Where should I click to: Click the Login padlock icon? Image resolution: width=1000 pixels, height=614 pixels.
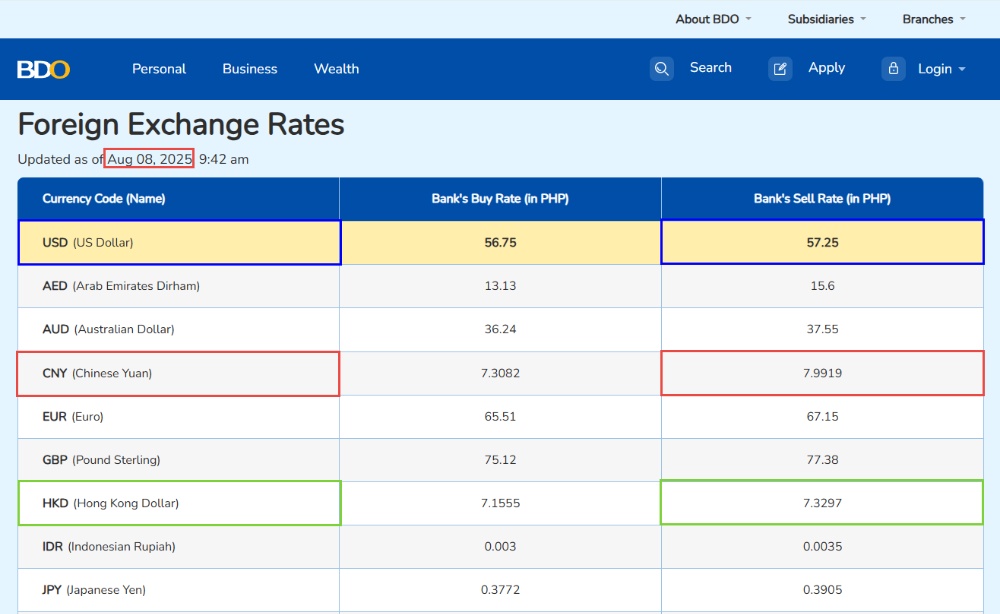893,69
